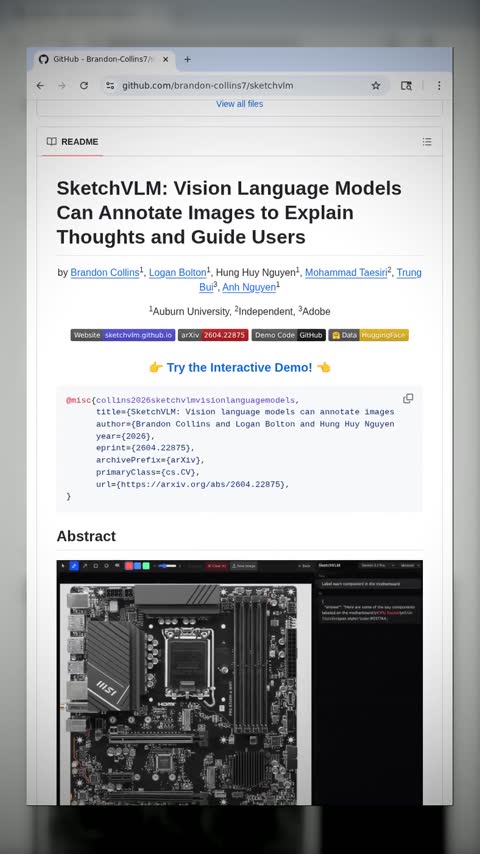This screenshot has width=480, height=854.
Task: Copy the BibTeX citation code
Action: 408,399
